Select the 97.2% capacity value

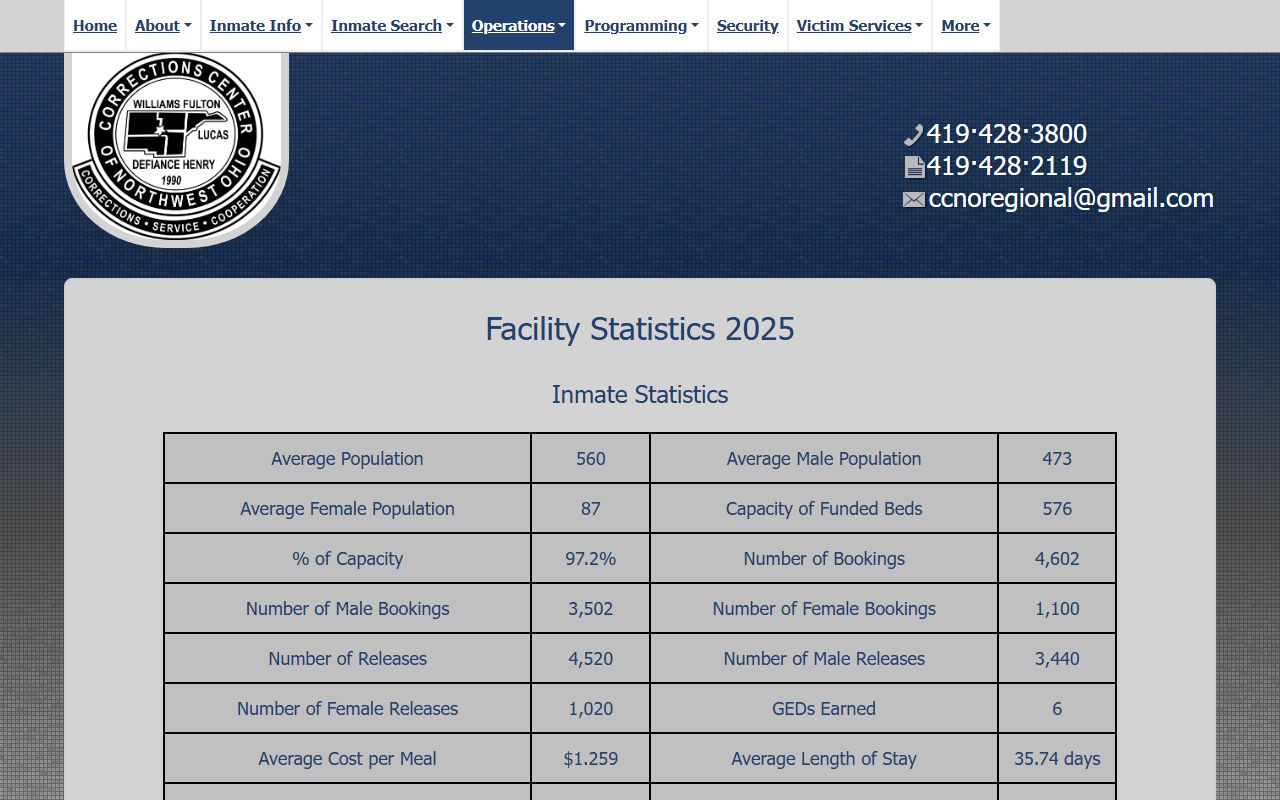coord(591,559)
